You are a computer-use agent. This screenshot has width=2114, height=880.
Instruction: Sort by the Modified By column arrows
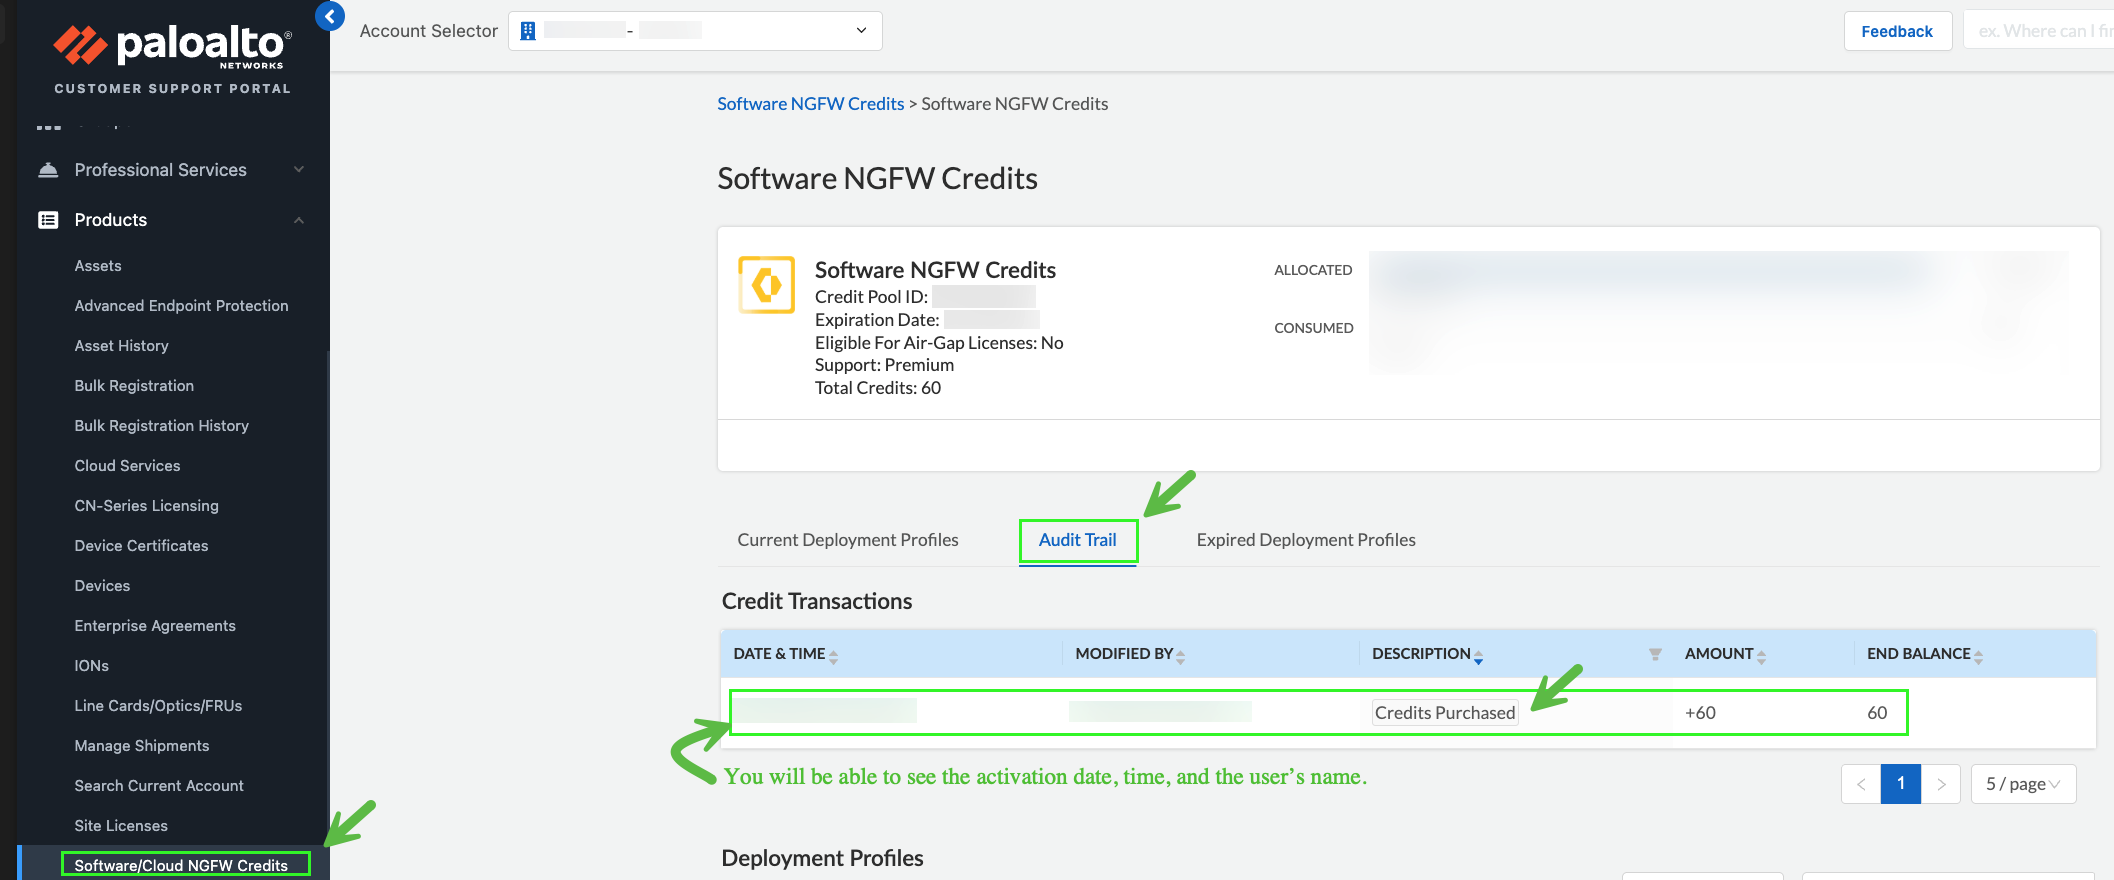1181,656
